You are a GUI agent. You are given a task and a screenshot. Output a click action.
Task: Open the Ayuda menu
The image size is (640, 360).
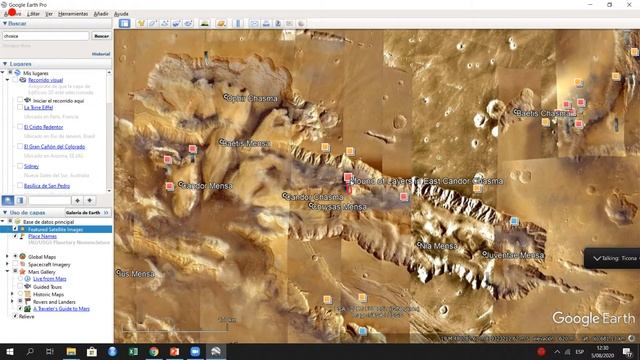click(x=121, y=14)
